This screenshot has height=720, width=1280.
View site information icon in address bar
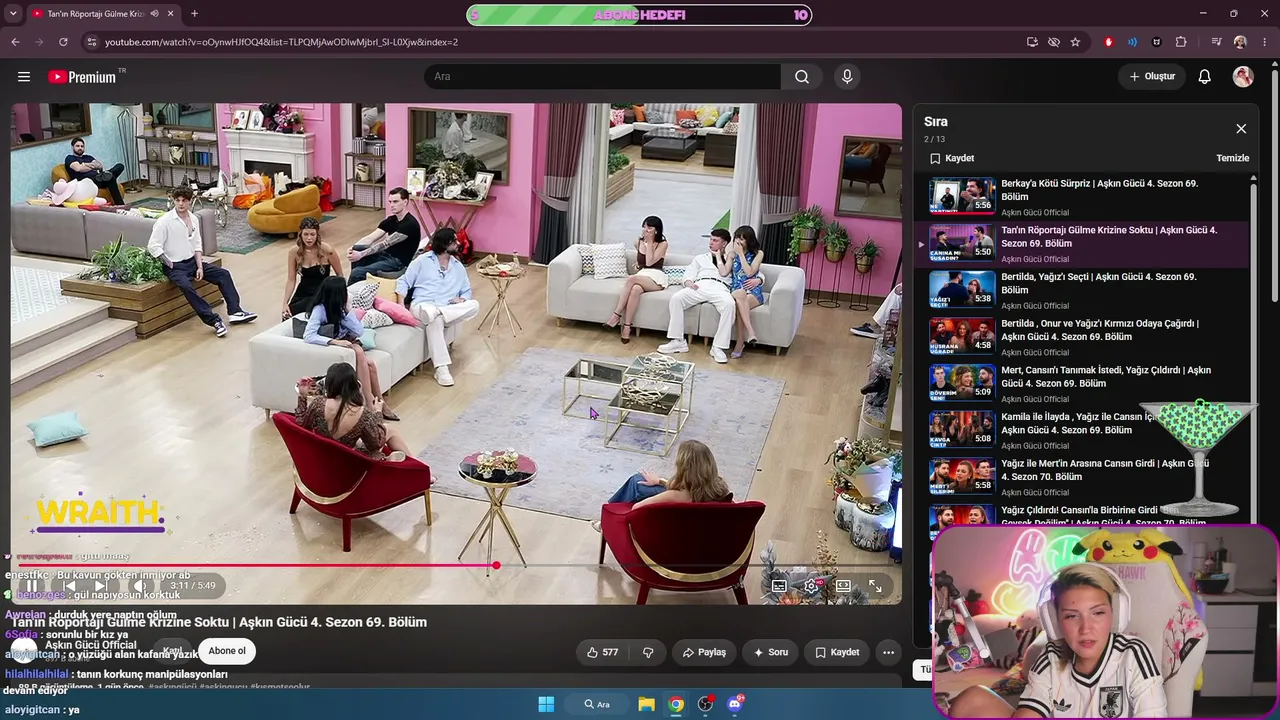click(x=91, y=42)
